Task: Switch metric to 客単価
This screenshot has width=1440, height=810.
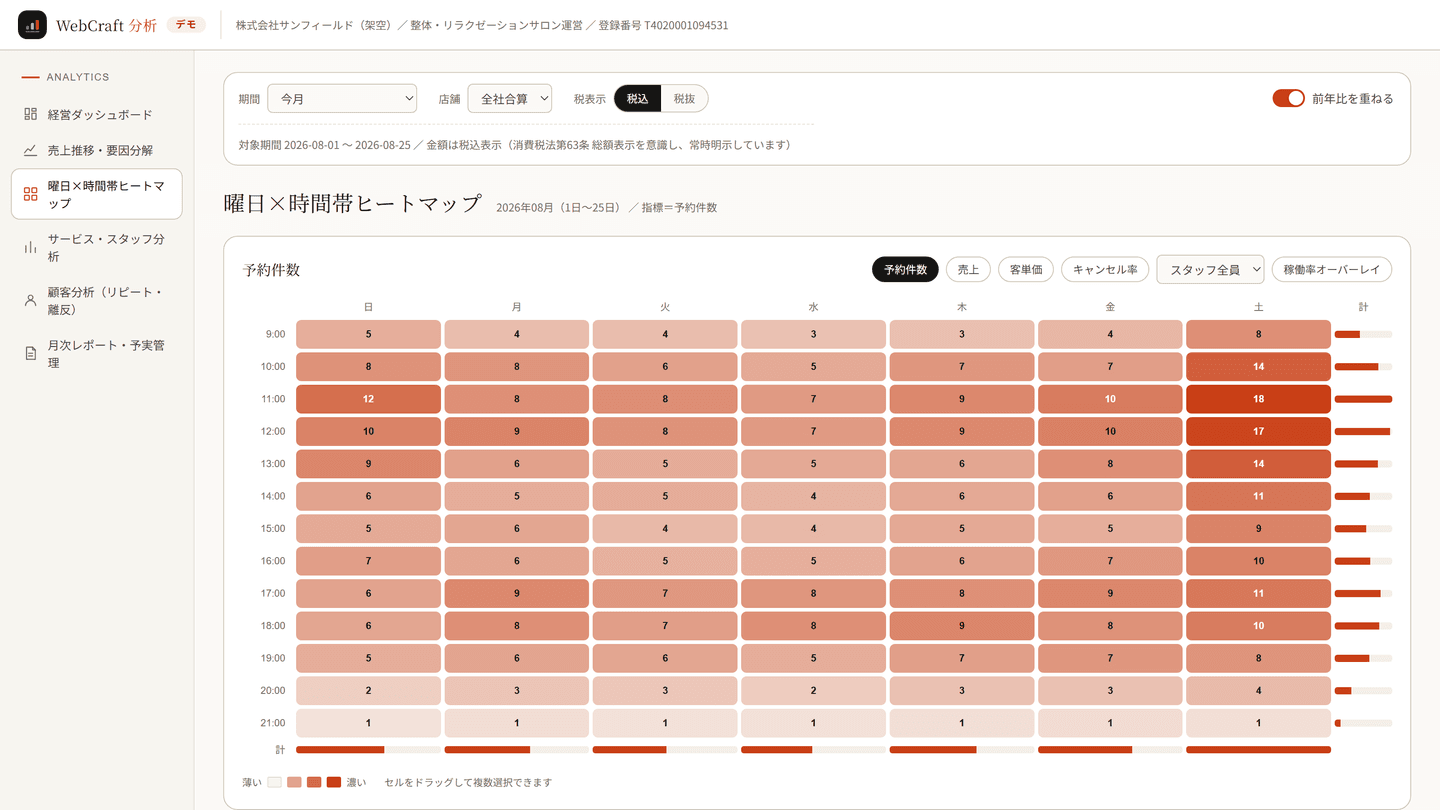Action: click(x=1026, y=269)
